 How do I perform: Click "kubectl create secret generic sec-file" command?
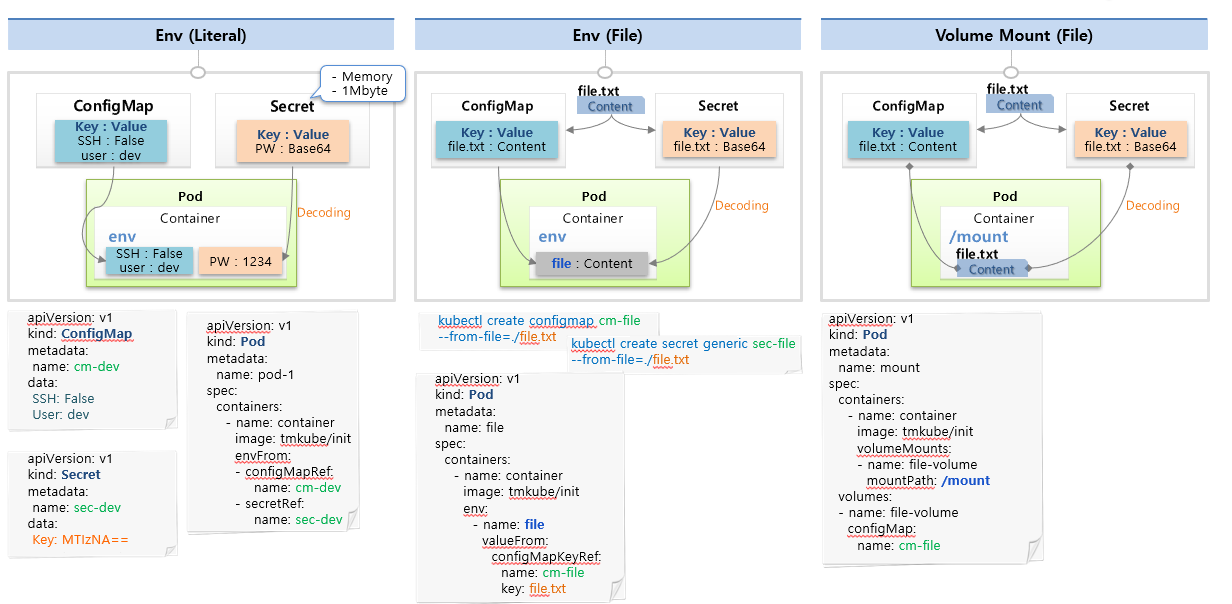683,343
